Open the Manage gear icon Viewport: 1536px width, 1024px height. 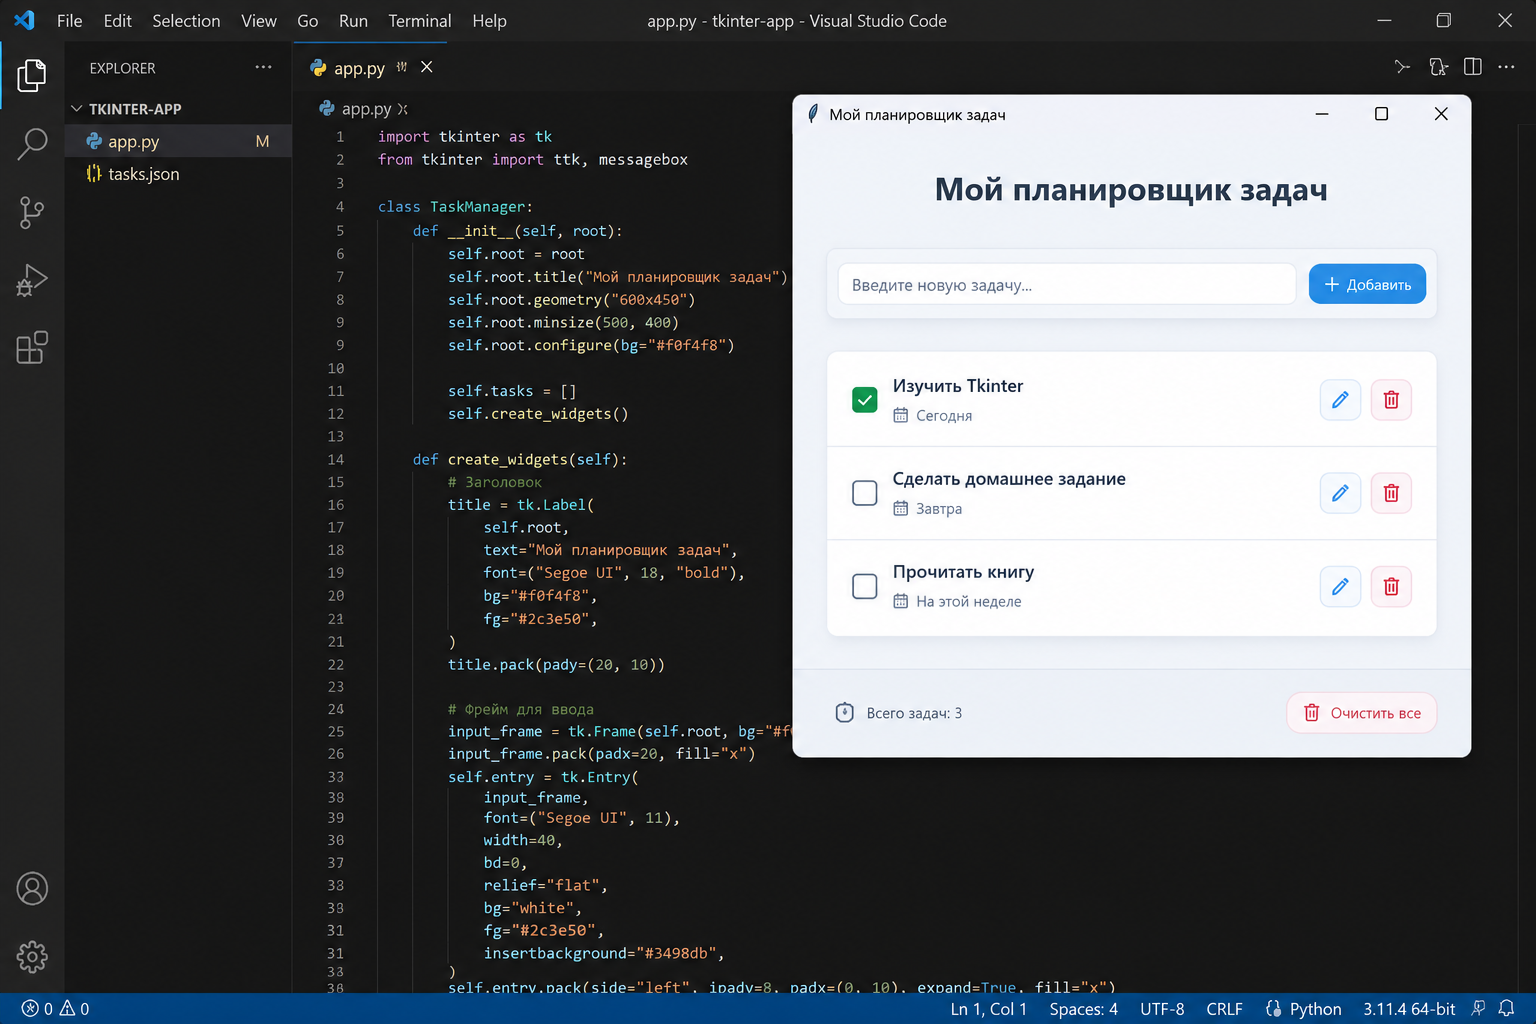32,956
